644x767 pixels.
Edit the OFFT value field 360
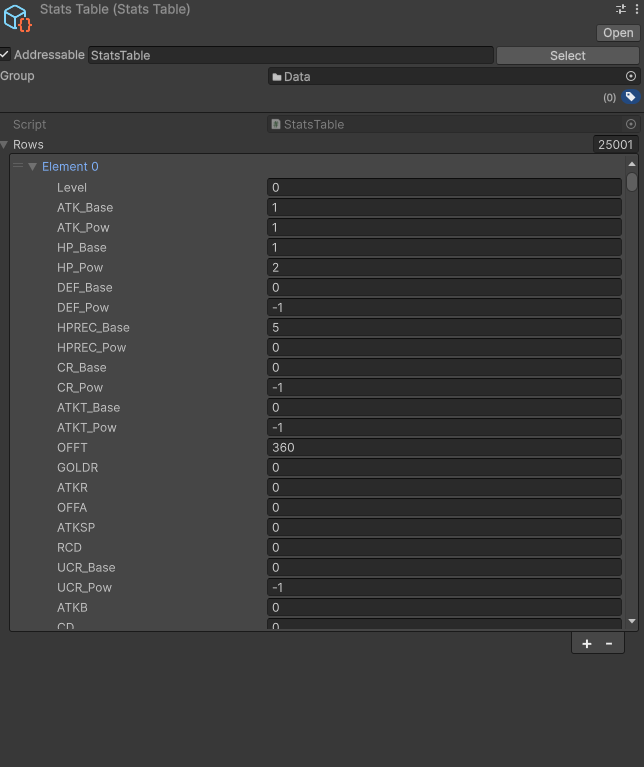click(x=444, y=448)
